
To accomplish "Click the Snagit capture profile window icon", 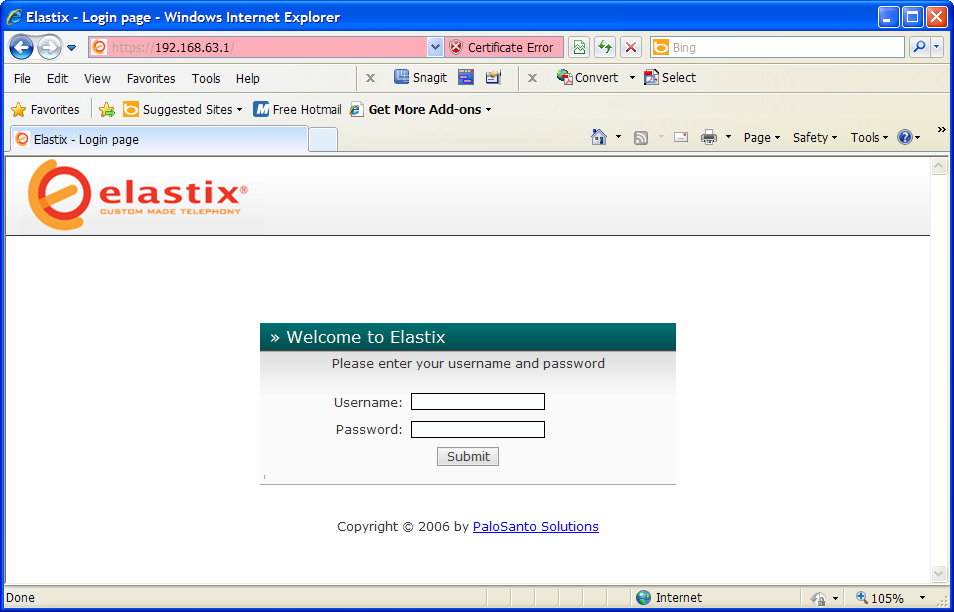I will [466, 77].
